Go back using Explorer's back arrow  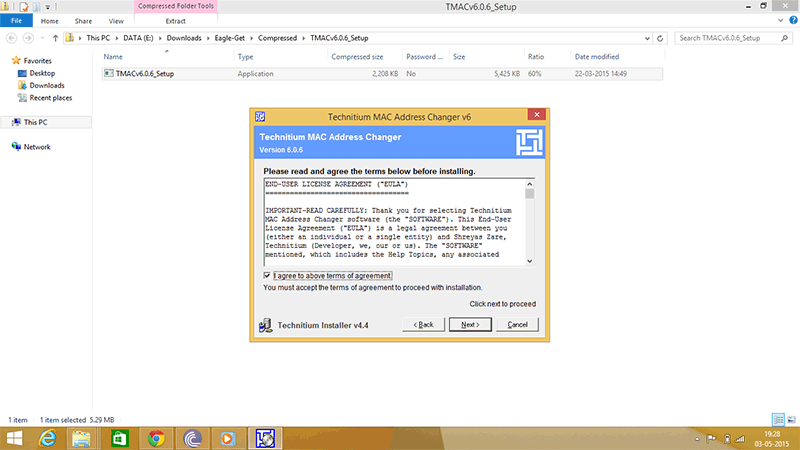point(11,38)
